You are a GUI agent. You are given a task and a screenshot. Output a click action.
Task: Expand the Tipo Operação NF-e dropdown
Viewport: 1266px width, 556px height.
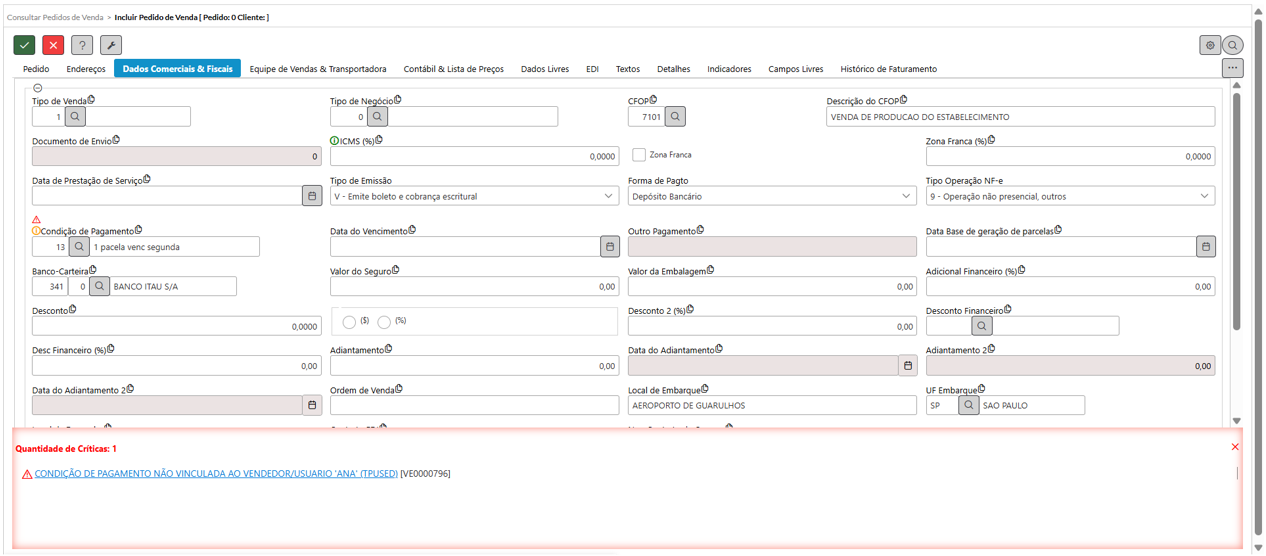[x=1070, y=196]
